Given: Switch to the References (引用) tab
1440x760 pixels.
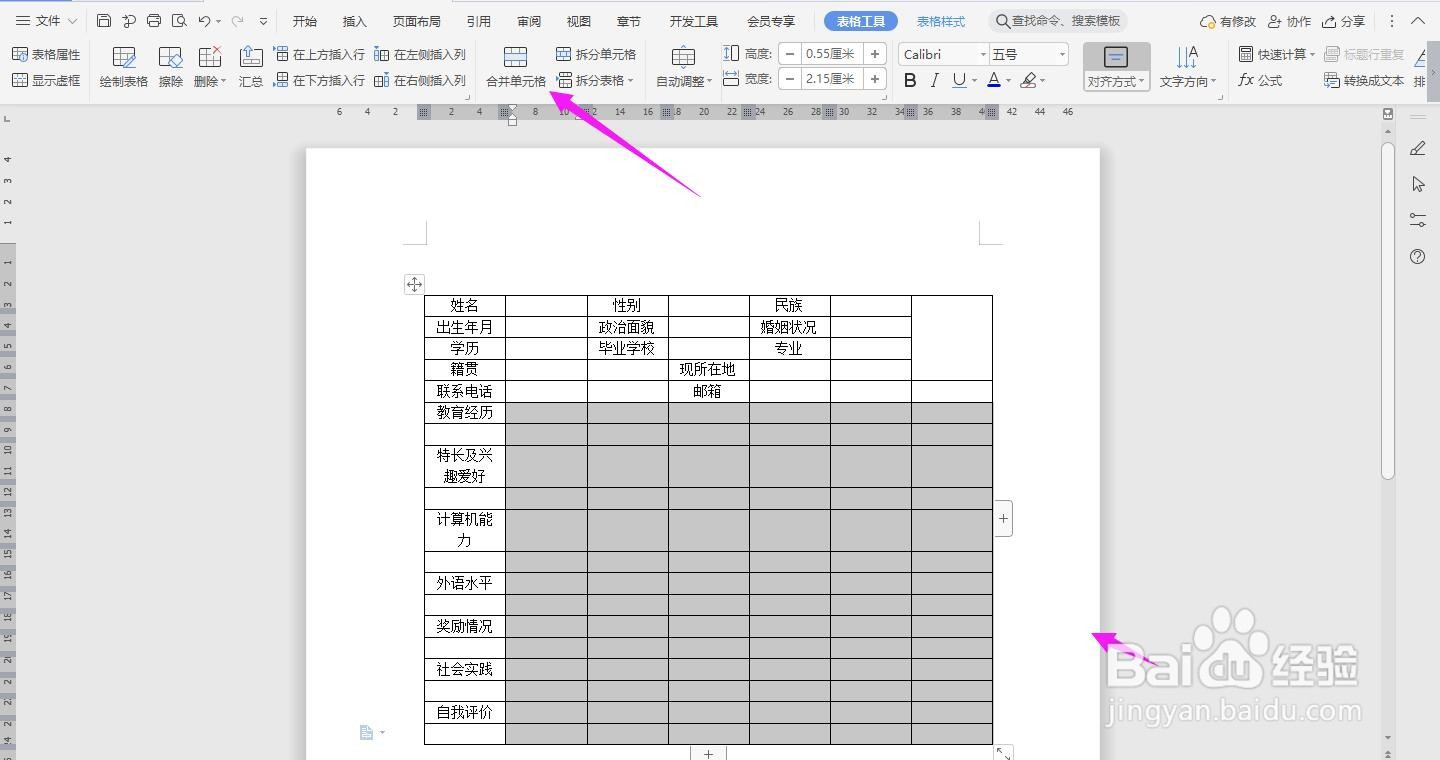Looking at the screenshot, I should click(478, 21).
